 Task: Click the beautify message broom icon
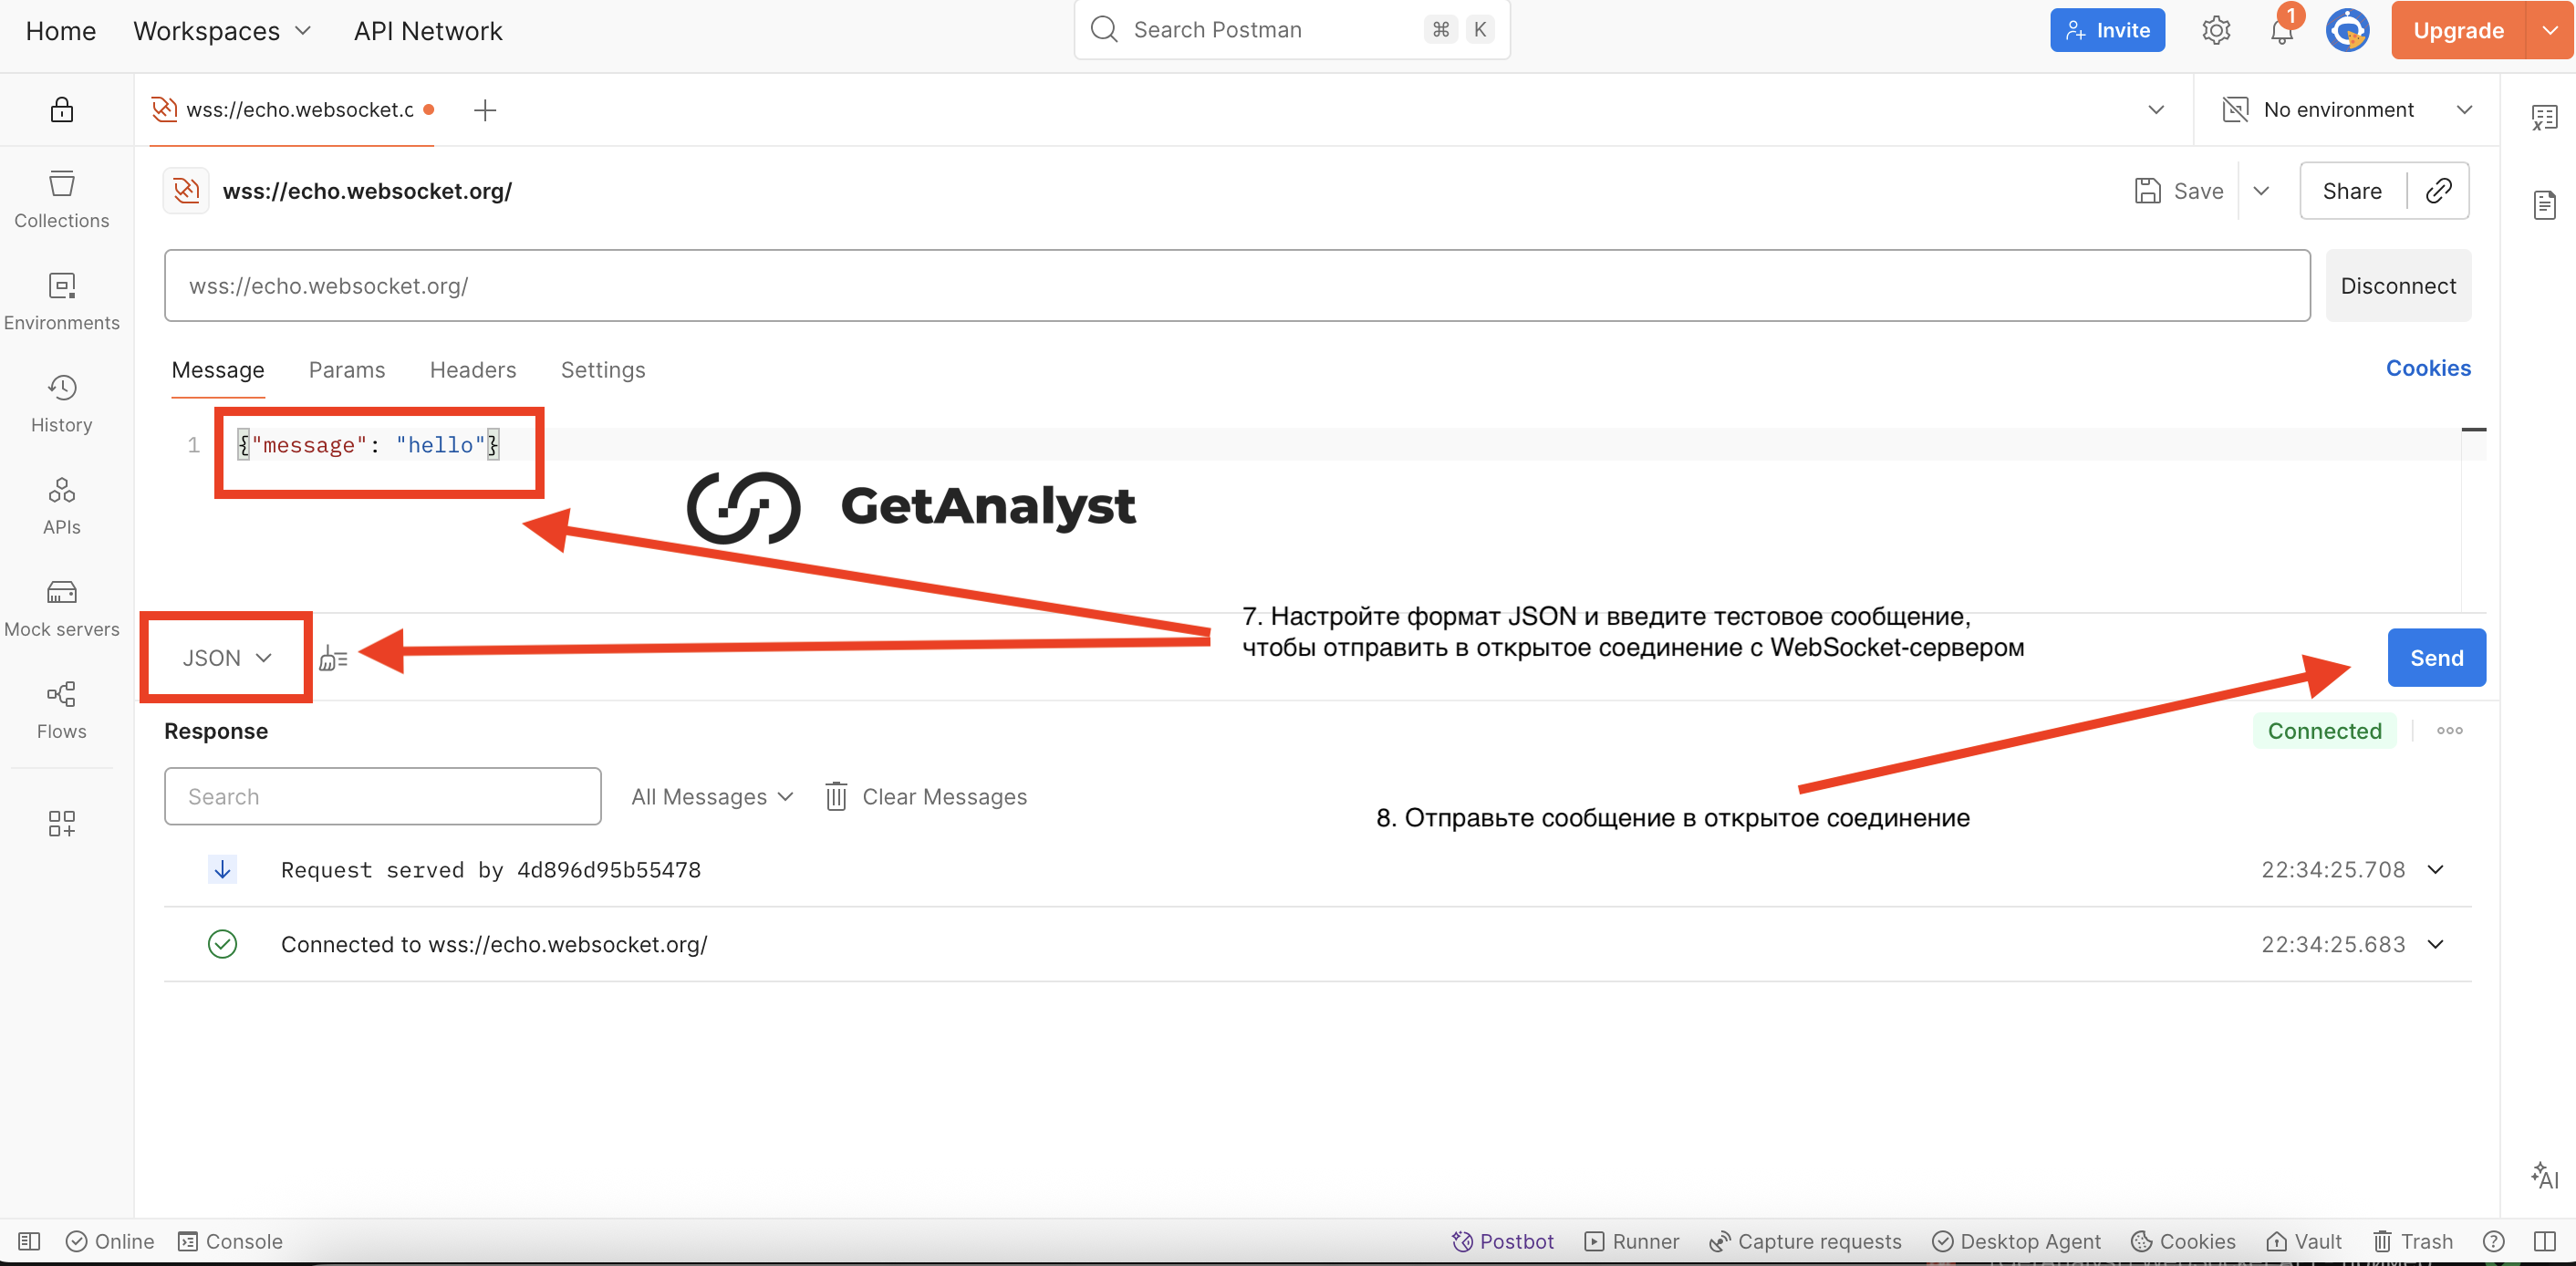[333, 658]
